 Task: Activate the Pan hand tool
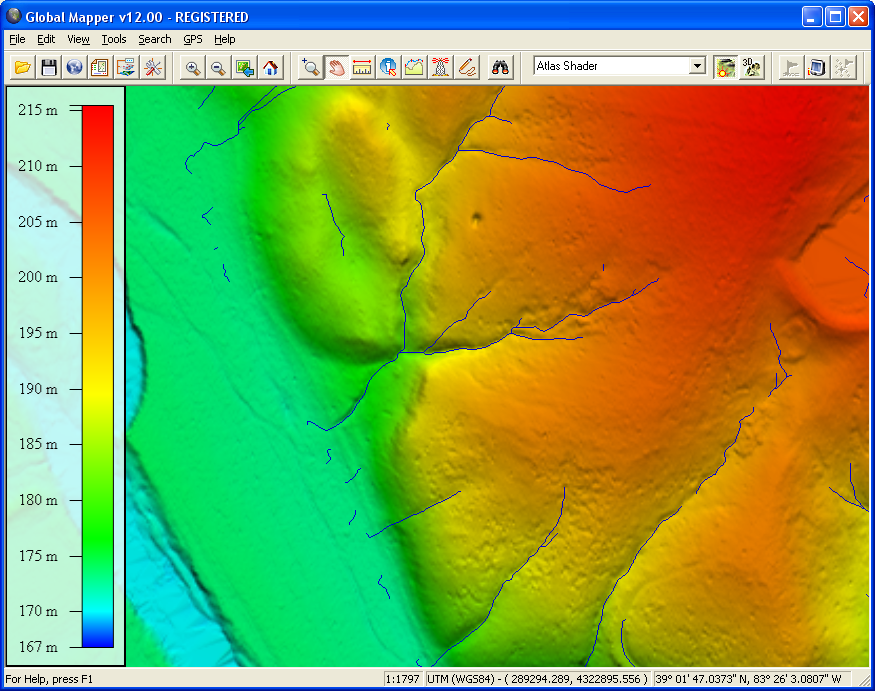(x=337, y=67)
